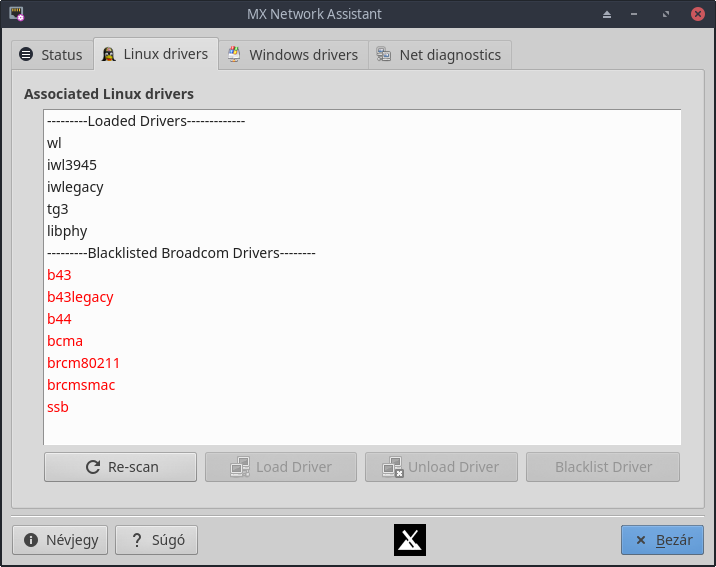
Task: Click the Associated Linux drivers heading
Action: (x=109, y=94)
